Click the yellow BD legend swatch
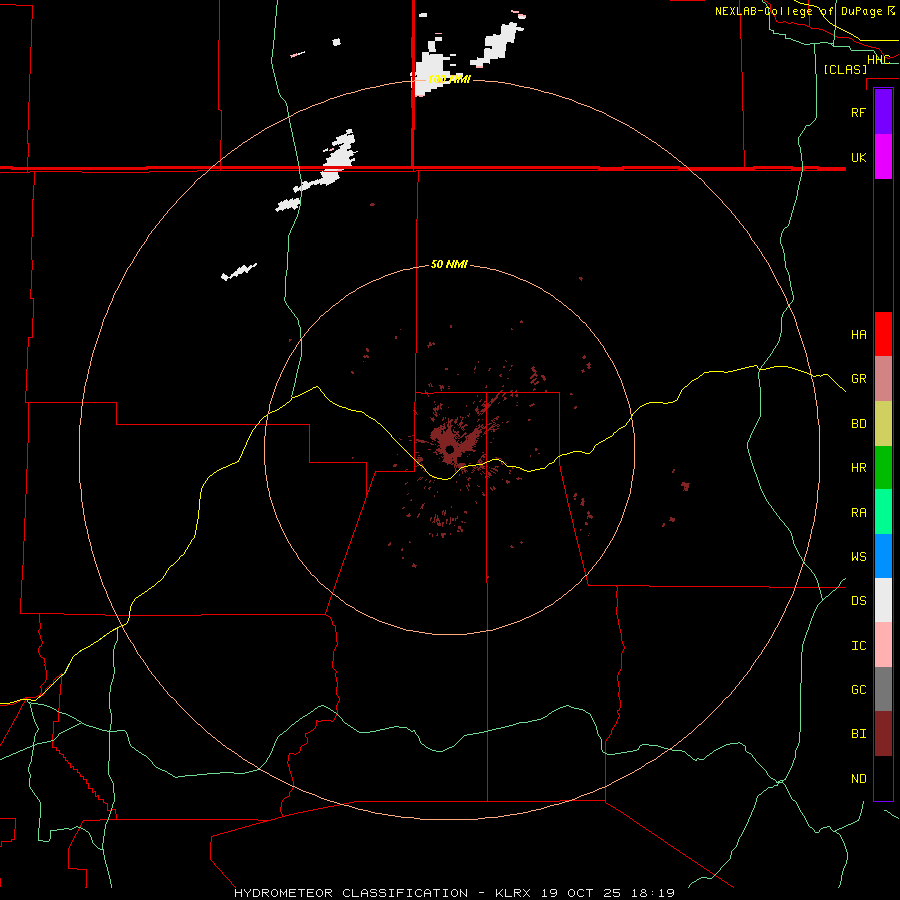This screenshot has height=900, width=900. click(x=883, y=424)
